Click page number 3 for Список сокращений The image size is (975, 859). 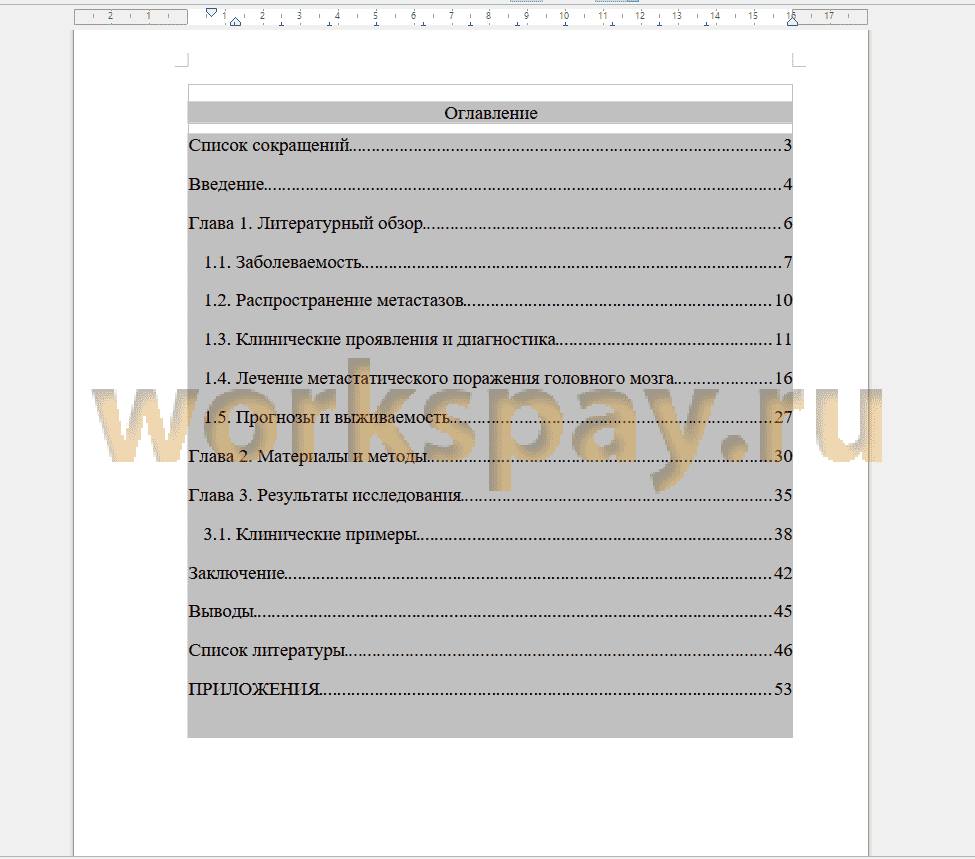coord(787,146)
